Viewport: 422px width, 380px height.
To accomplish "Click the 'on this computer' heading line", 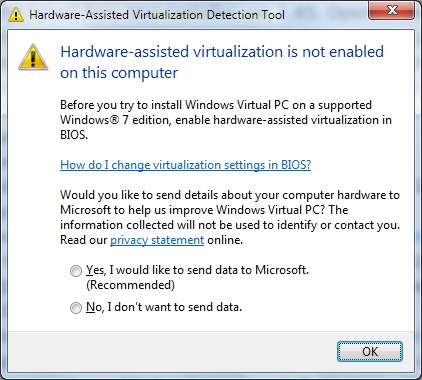I will tap(119, 73).
